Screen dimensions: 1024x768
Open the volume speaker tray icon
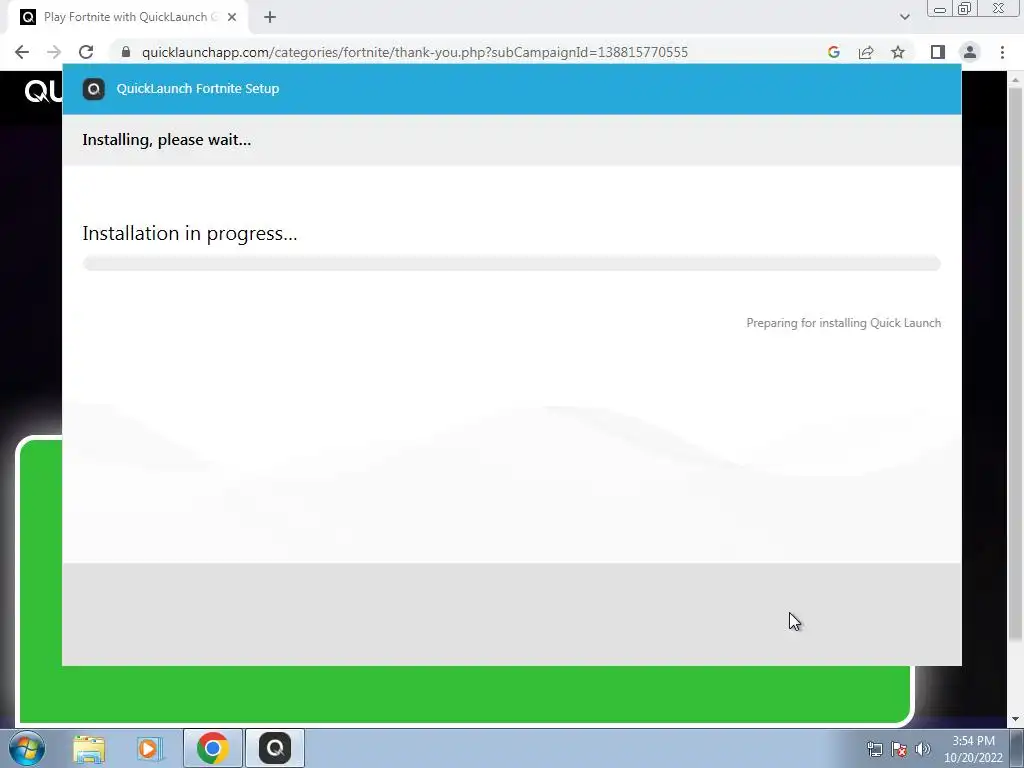923,749
